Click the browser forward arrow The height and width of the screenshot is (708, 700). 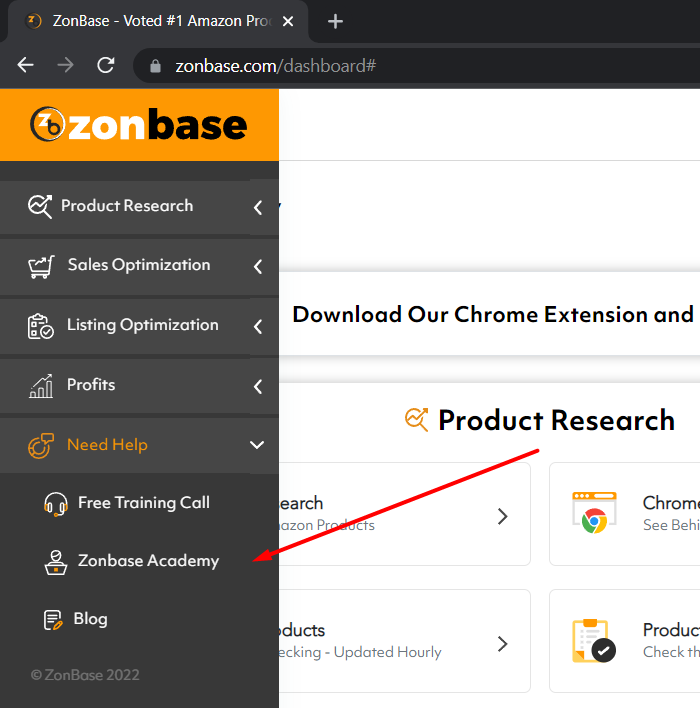tap(65, 65)
